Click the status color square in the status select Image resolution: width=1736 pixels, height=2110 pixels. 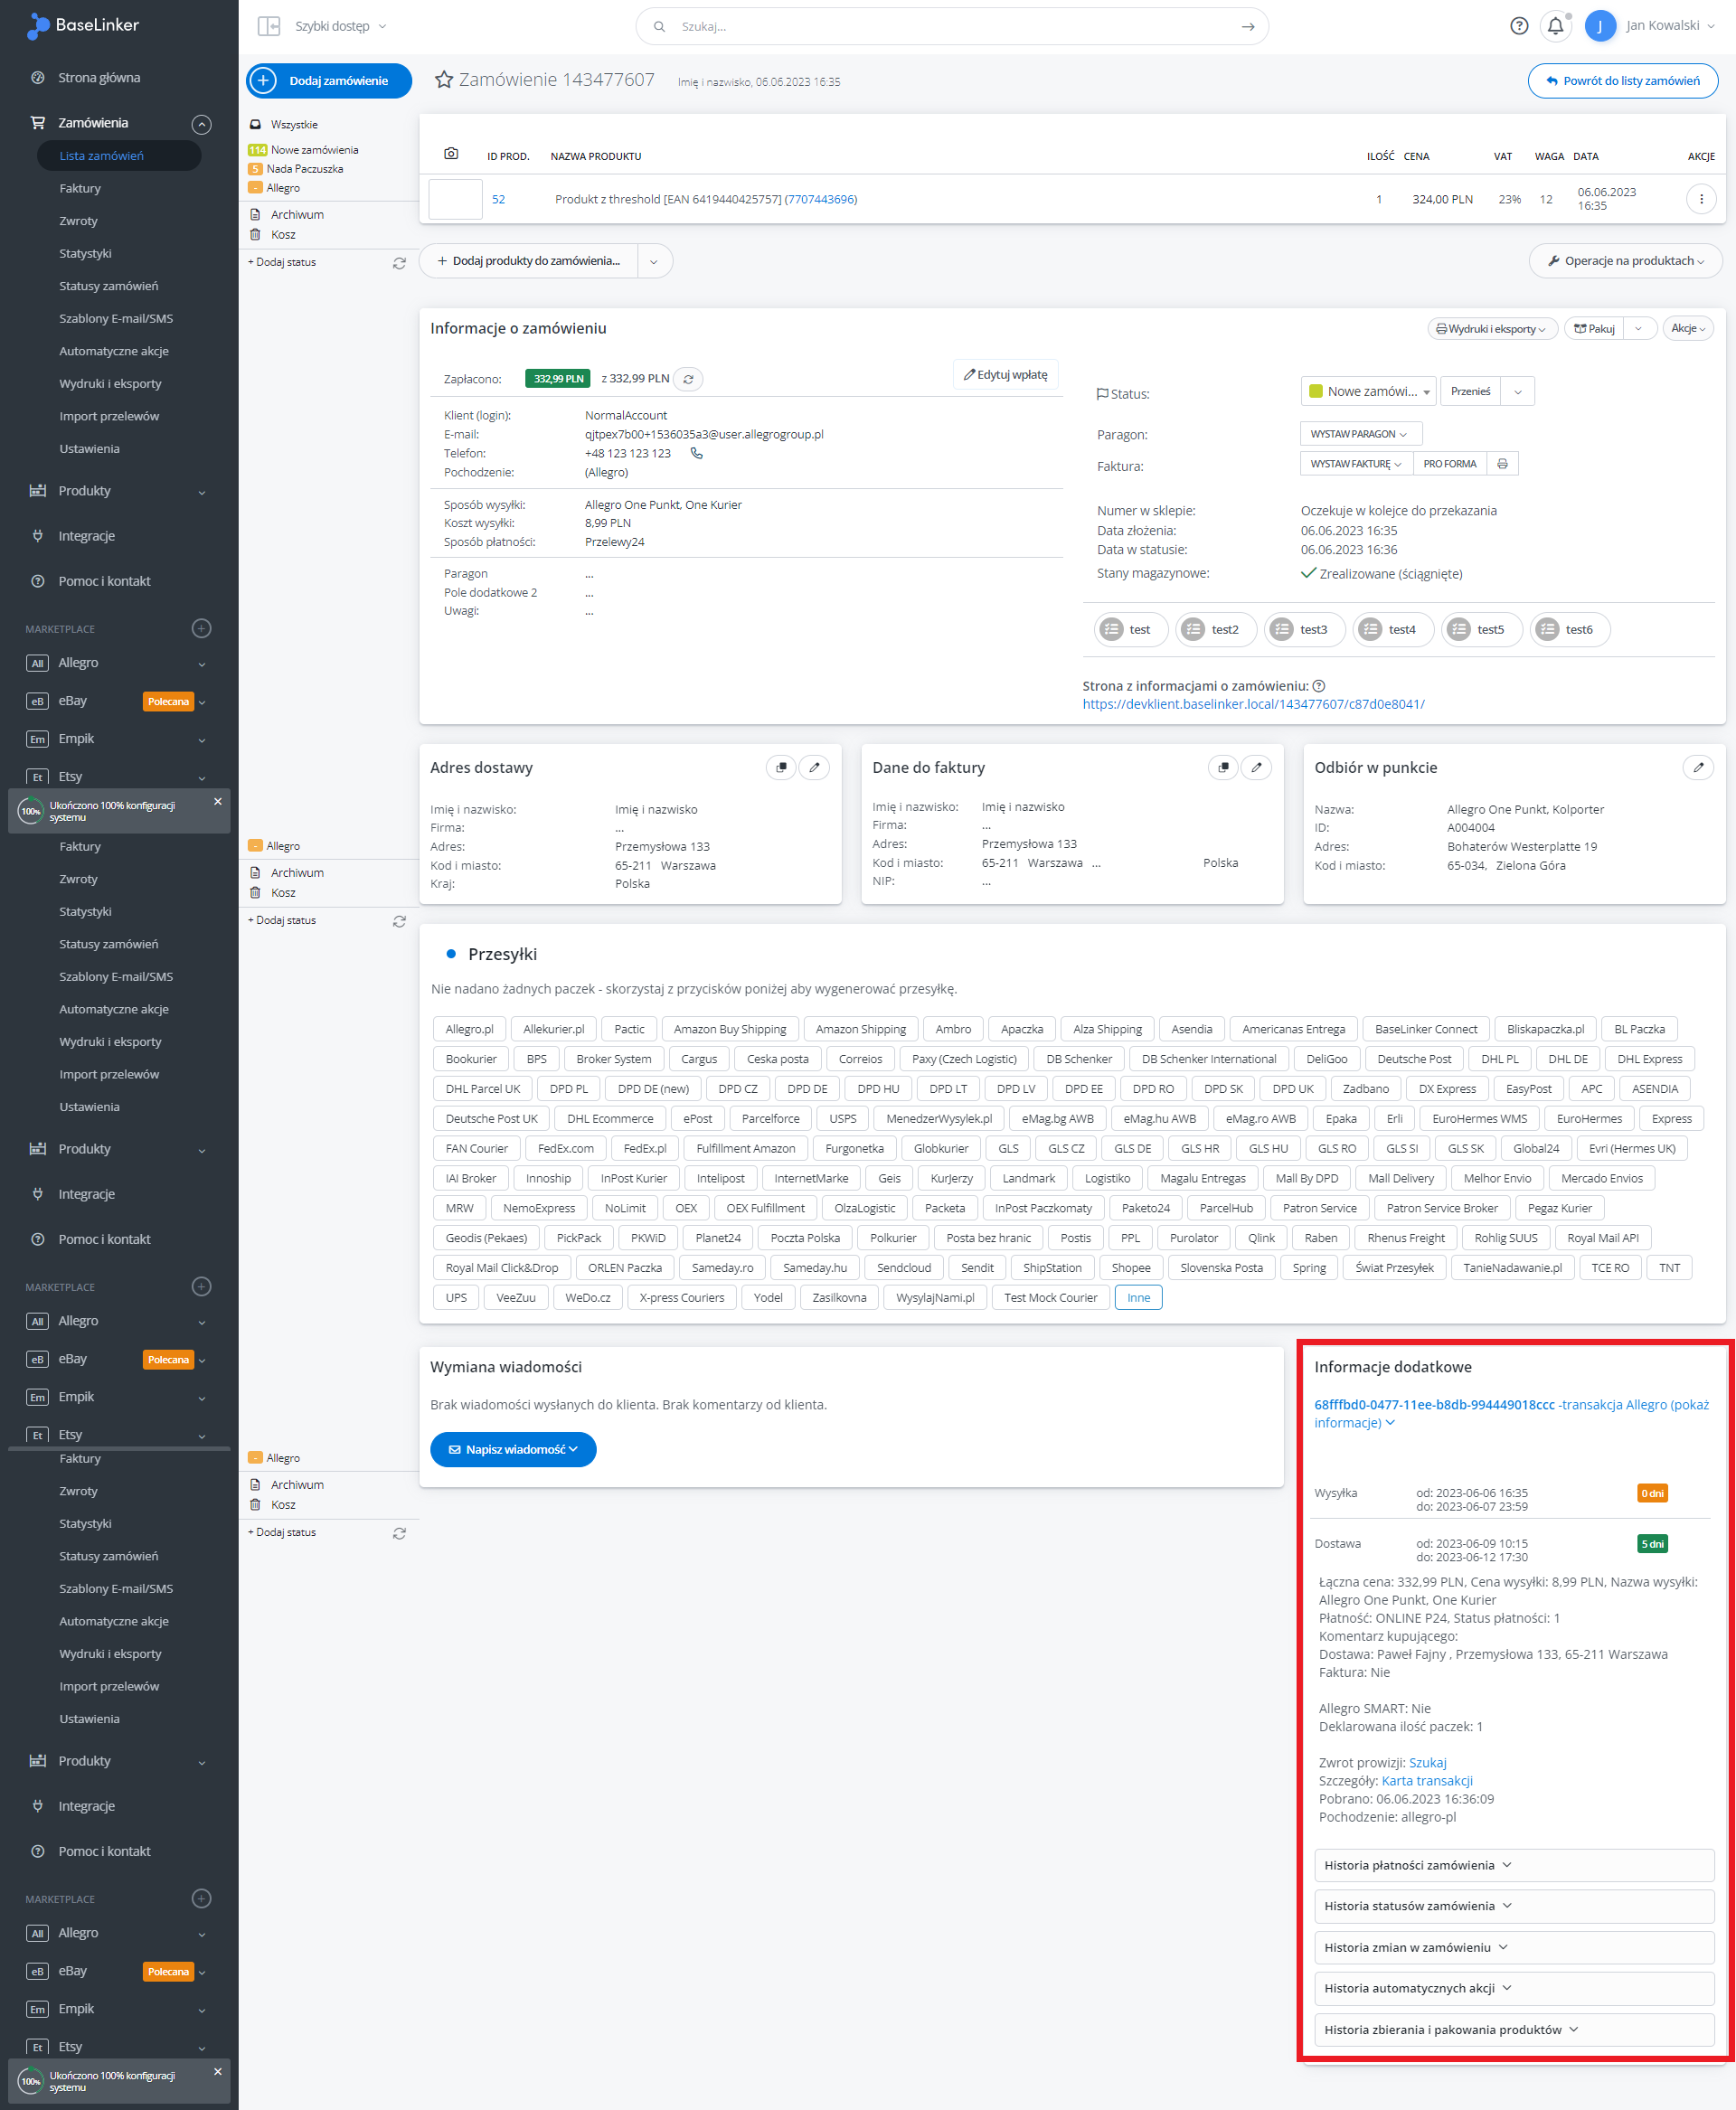(x=1316, y=392)
